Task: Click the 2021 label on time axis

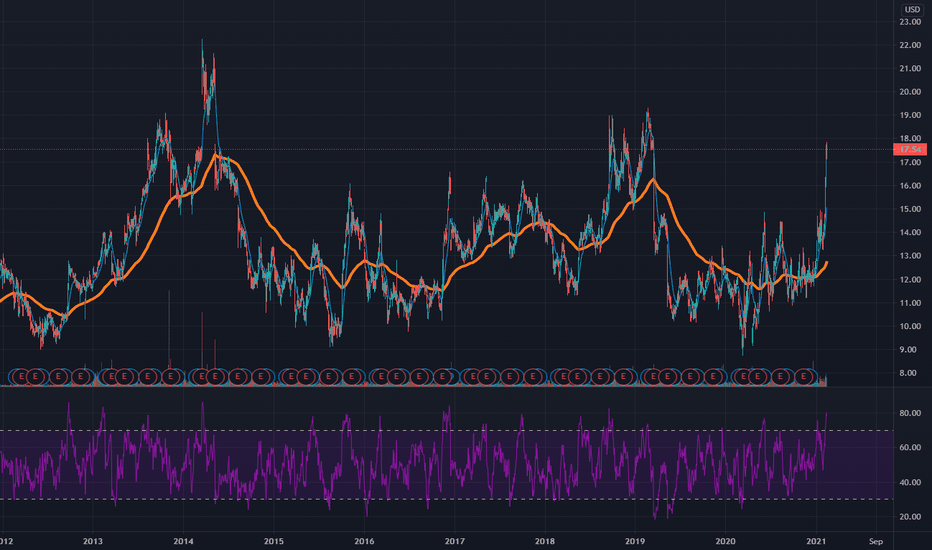Action: (816, 541)
